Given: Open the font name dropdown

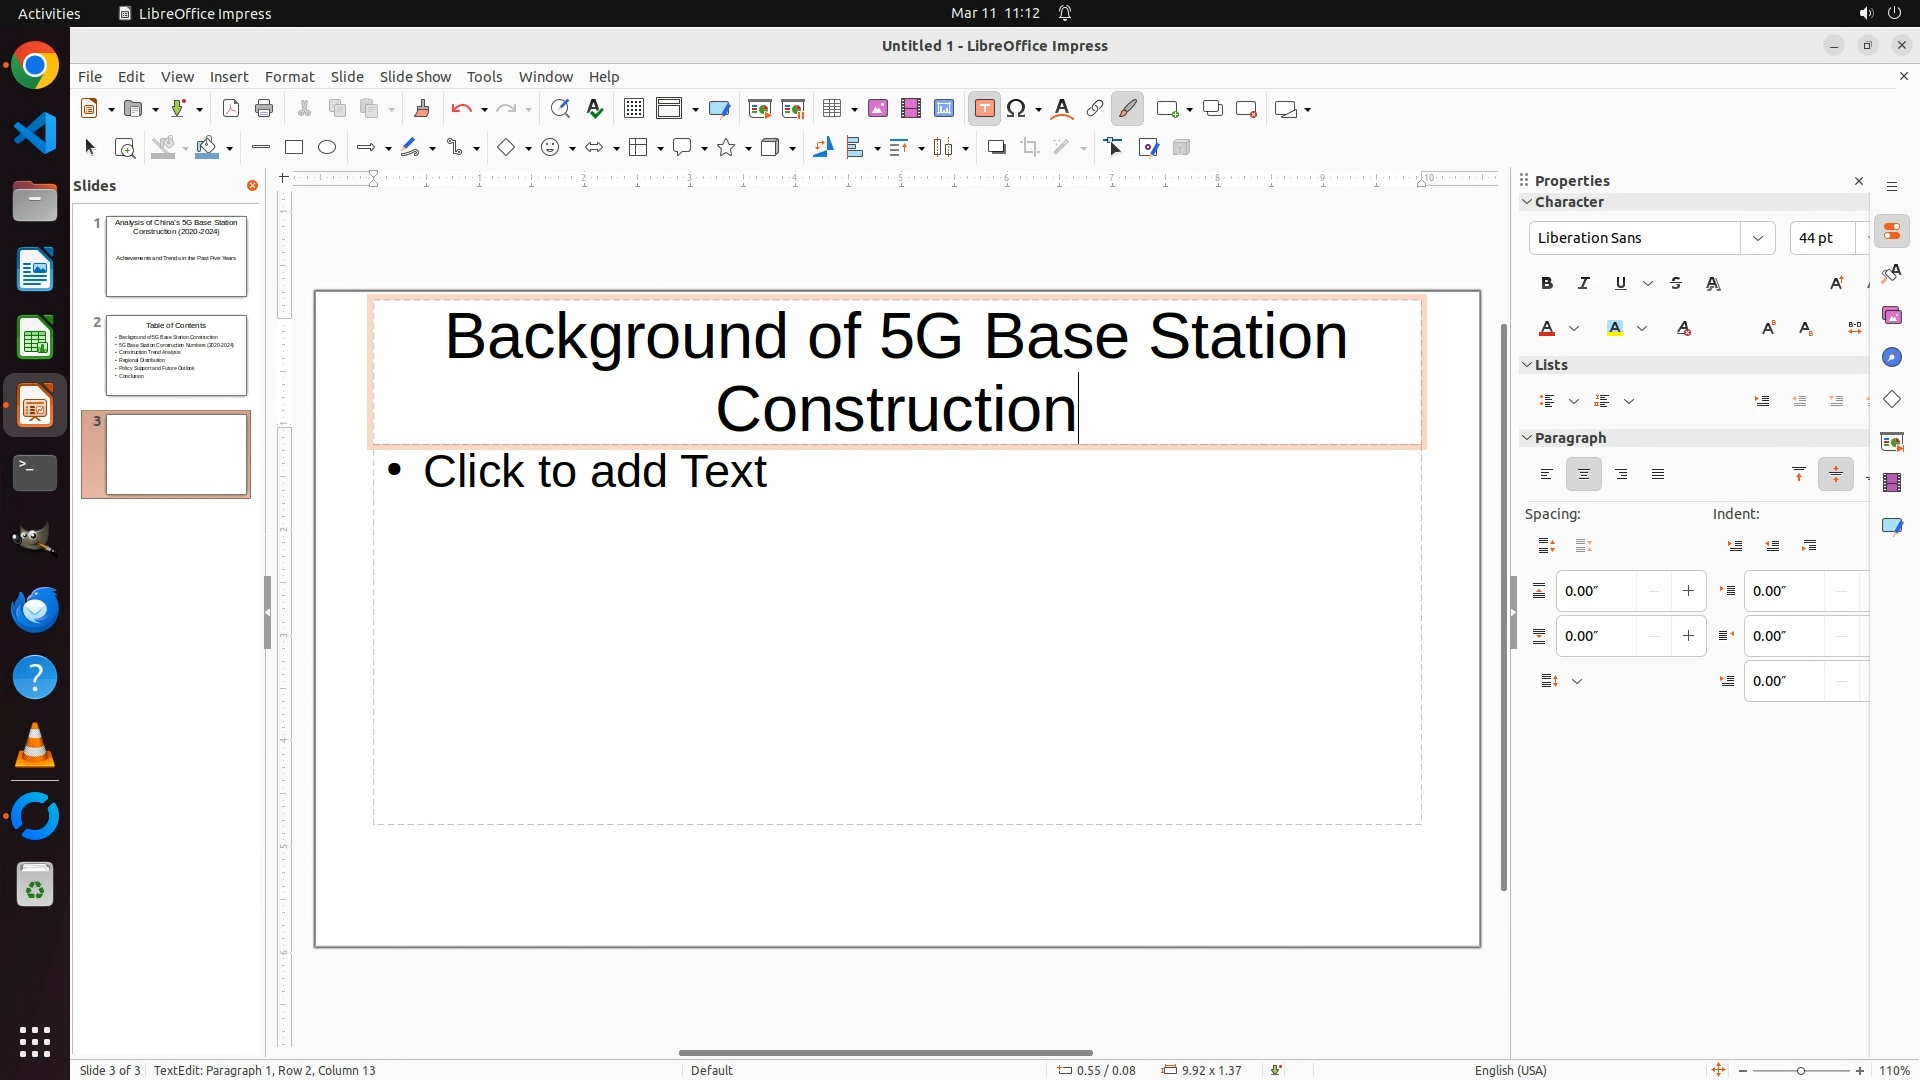Looking at the screenshot, I should 1757,238.
